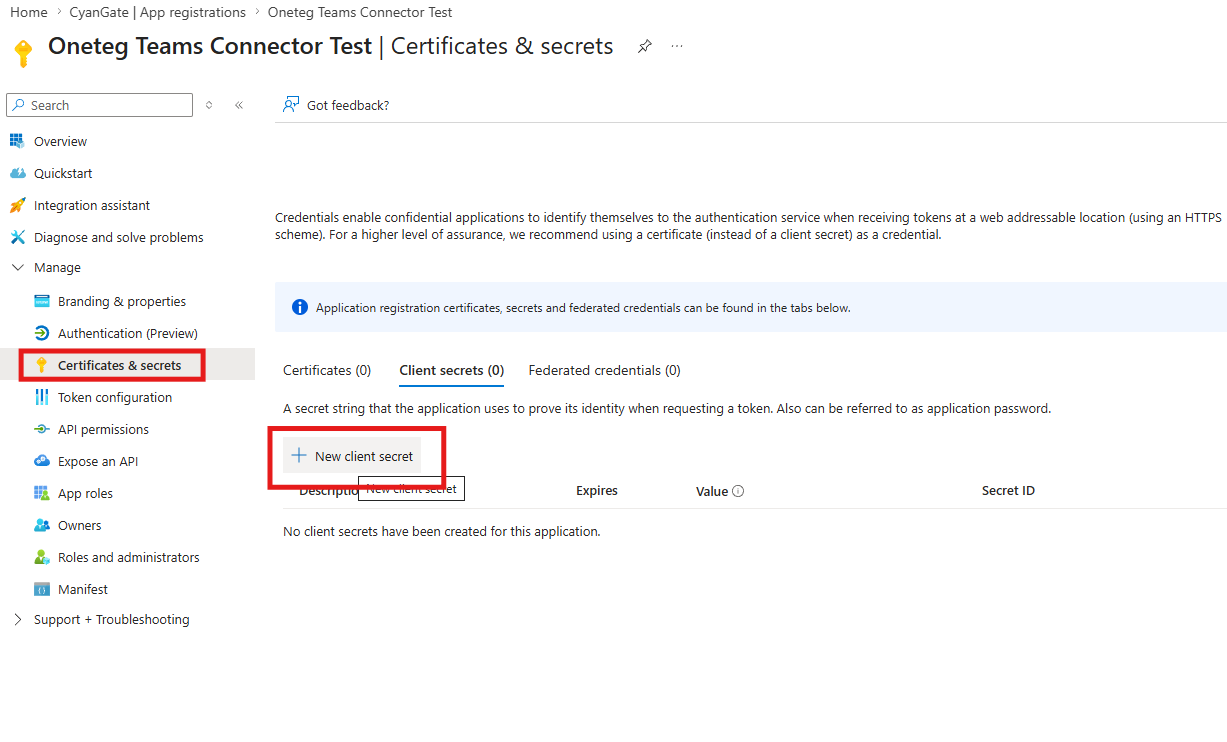The height and width of the screenshot is (742, 1227).
Task: Click the Value column header
Action: [712, 491]
